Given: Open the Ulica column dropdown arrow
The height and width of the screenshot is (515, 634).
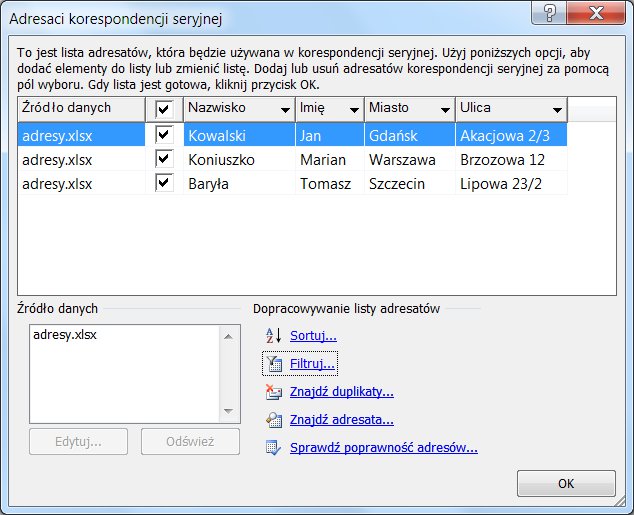Looking at the screenshot, I should tap(555, 109).
